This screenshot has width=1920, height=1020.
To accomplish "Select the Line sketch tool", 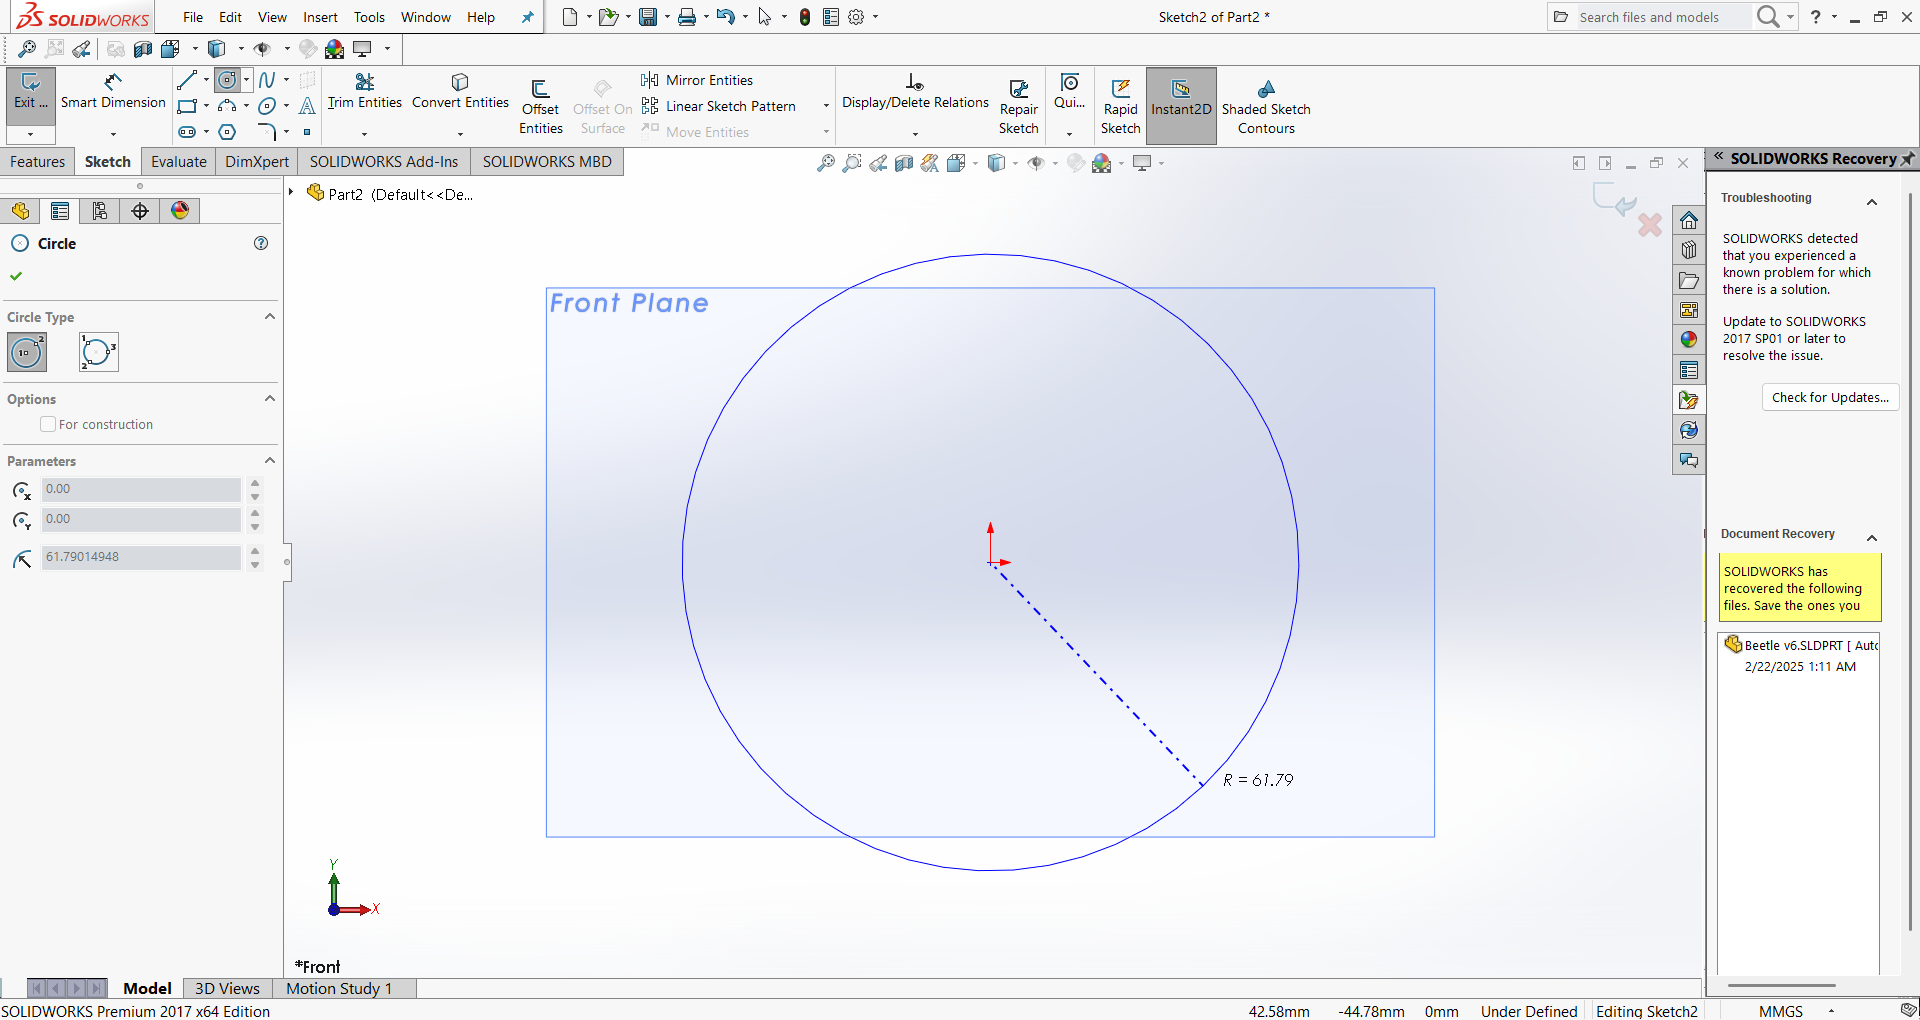I will pos(186,80).
